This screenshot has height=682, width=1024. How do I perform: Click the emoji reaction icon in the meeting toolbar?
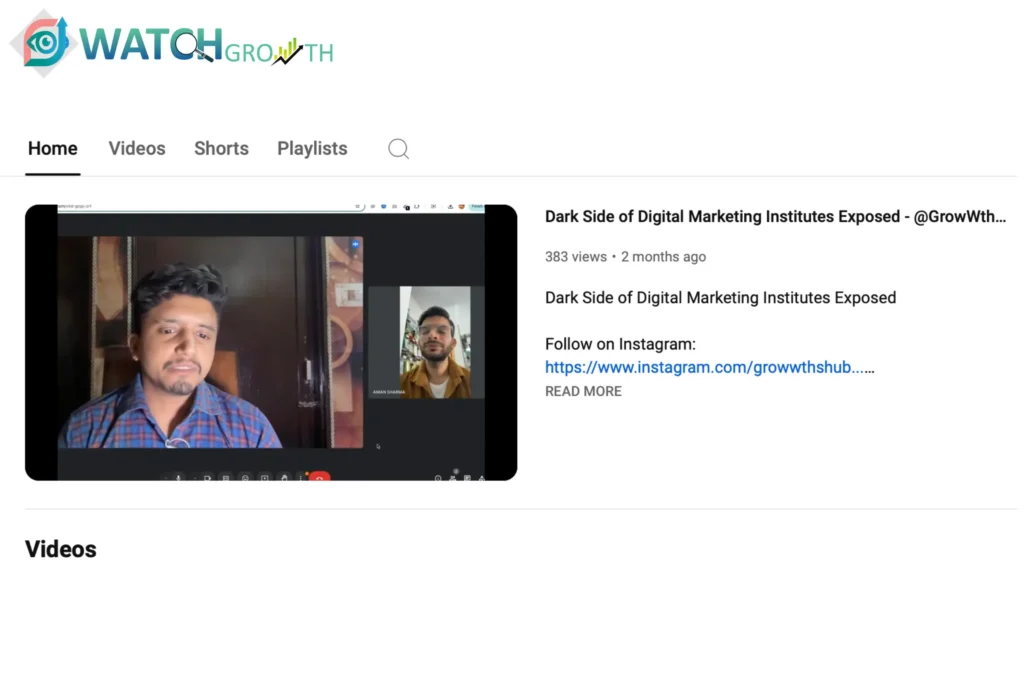[245, 478]
